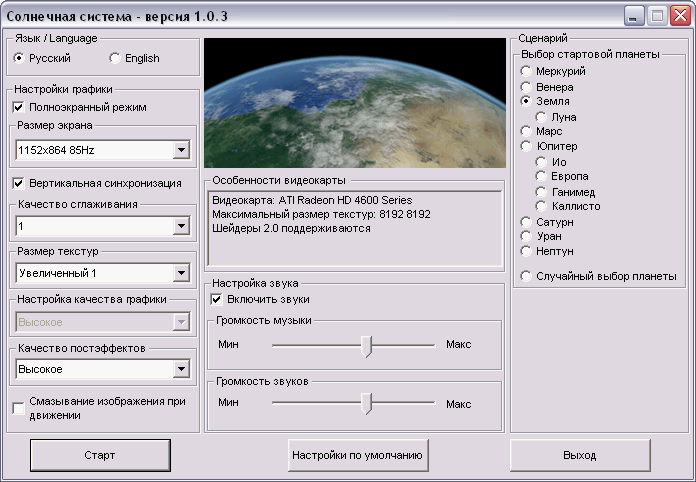Select Луна as the starting body
This screenshot has width=696, height=482.
pos(541,117)
